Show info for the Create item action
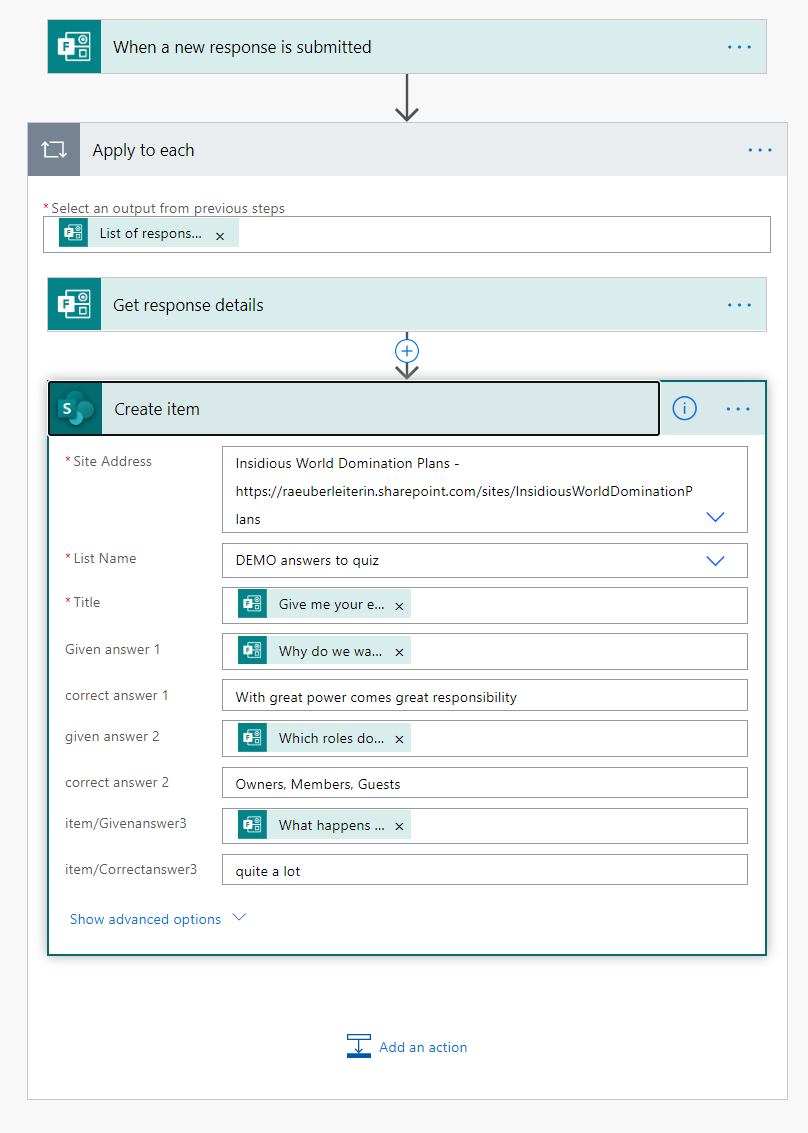This screenshot has height=1133, width=808. [684, 408]
